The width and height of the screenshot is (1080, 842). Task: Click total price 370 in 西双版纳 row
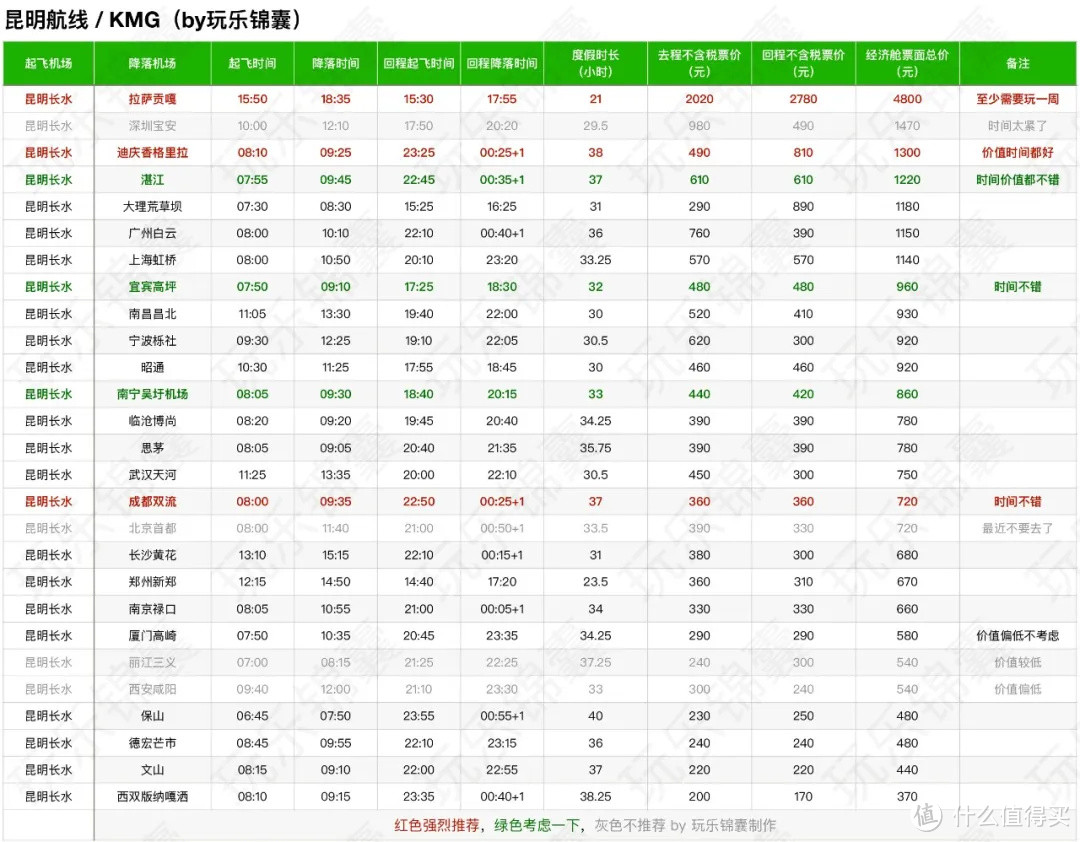coord(907,797)
